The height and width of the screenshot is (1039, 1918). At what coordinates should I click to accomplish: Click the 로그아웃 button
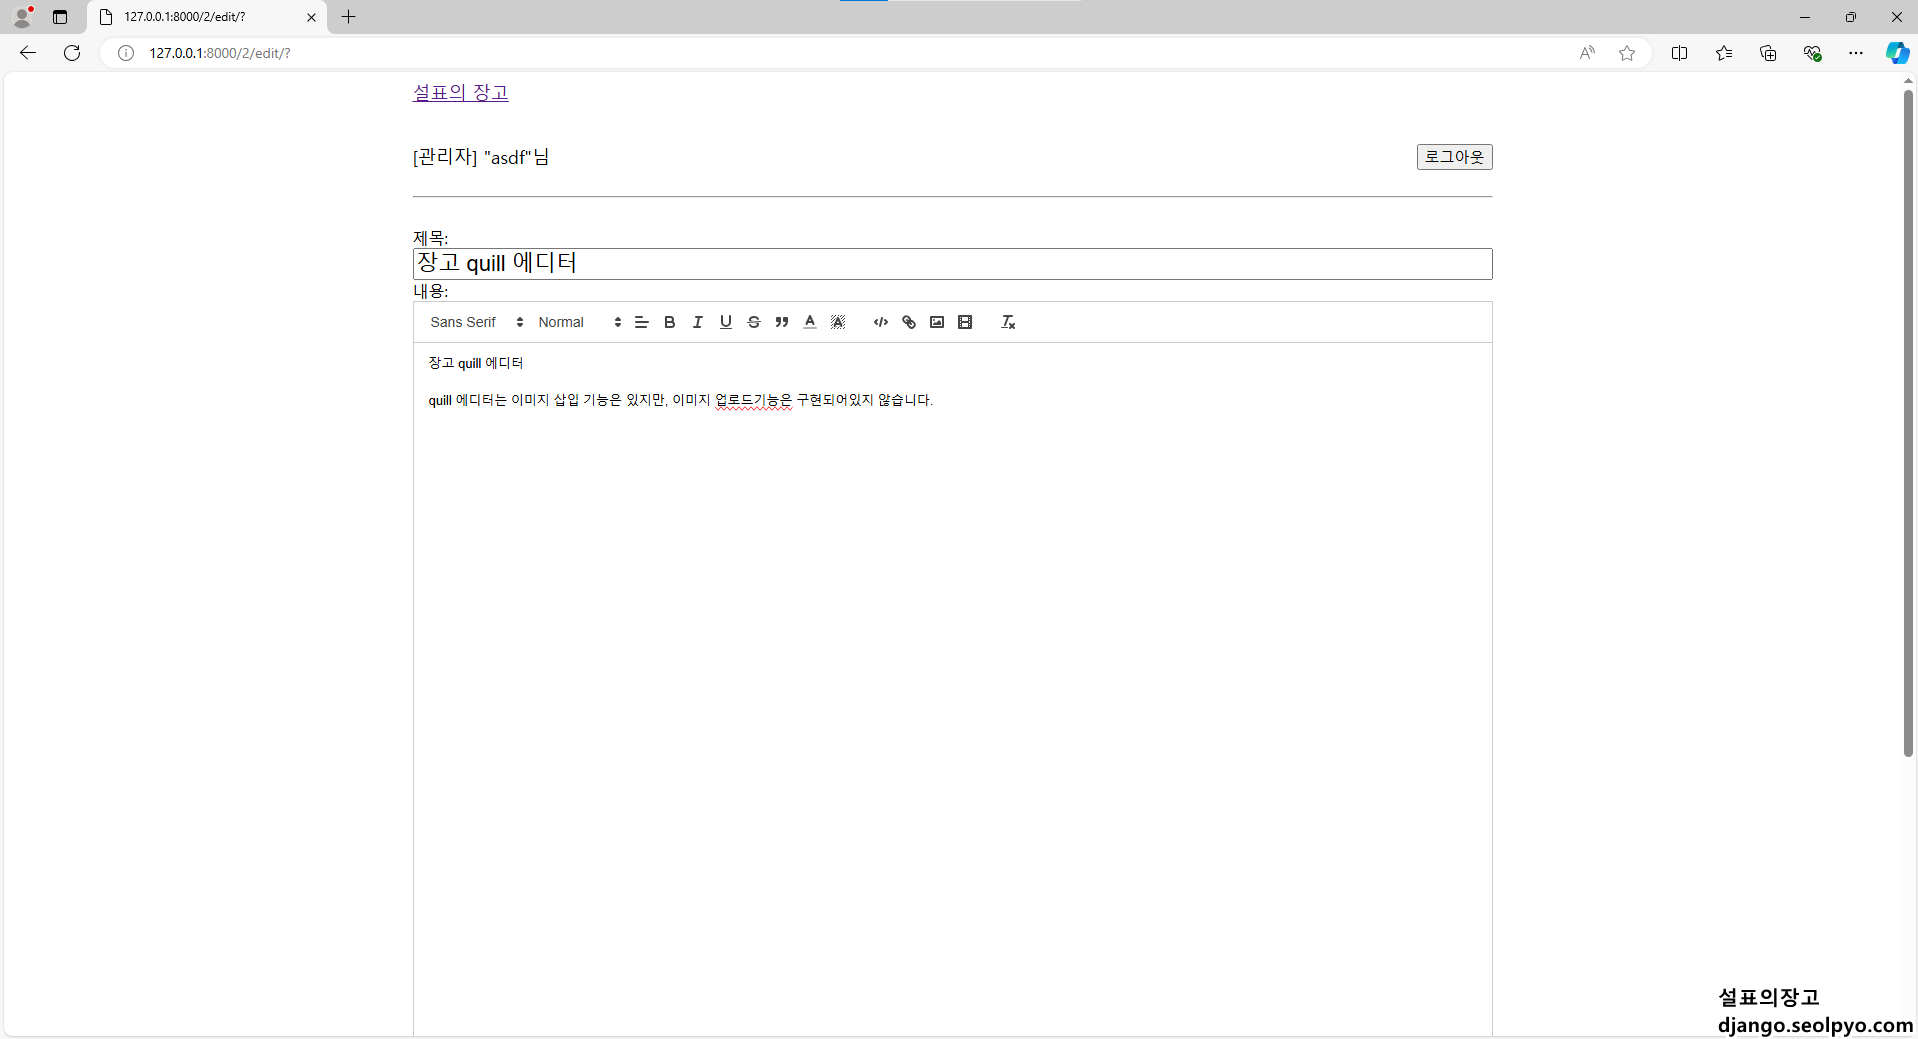coord(1454,157)
